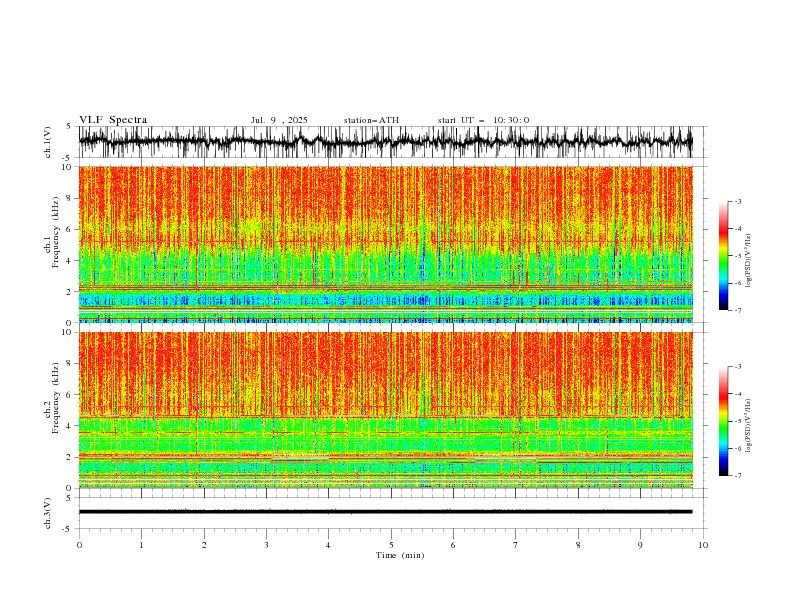This screenshot has width=792, height=612.
Task: Click tick label "0" on the Time axis
Action: pyautogui.click(x=79, y=545)
